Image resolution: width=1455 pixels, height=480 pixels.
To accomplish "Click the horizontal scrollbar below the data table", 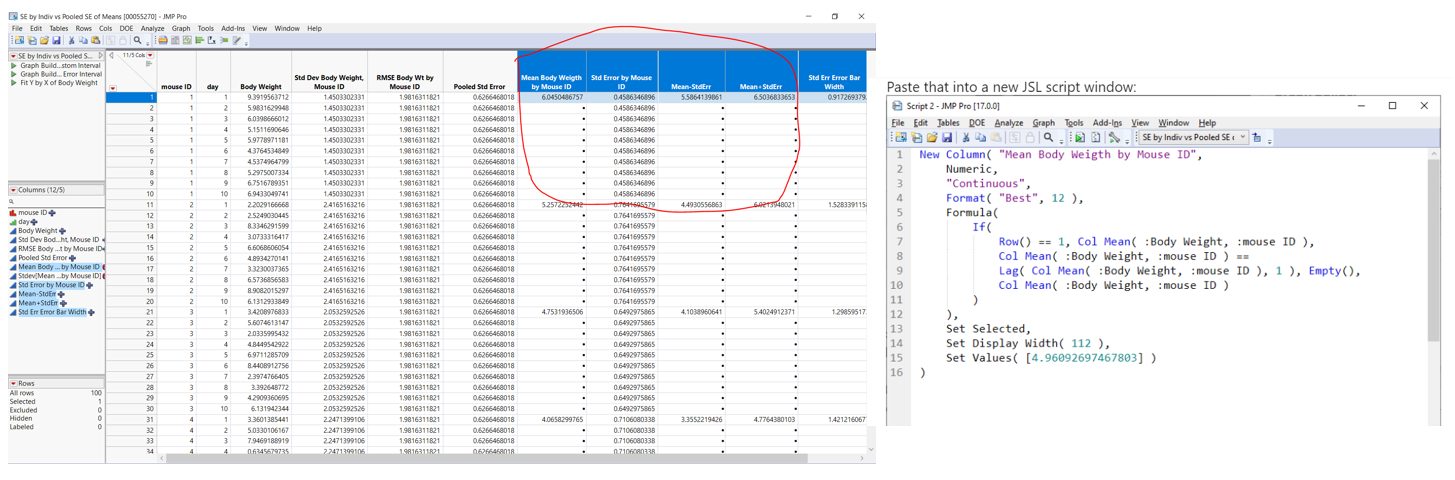I will [x=480, y=459].
